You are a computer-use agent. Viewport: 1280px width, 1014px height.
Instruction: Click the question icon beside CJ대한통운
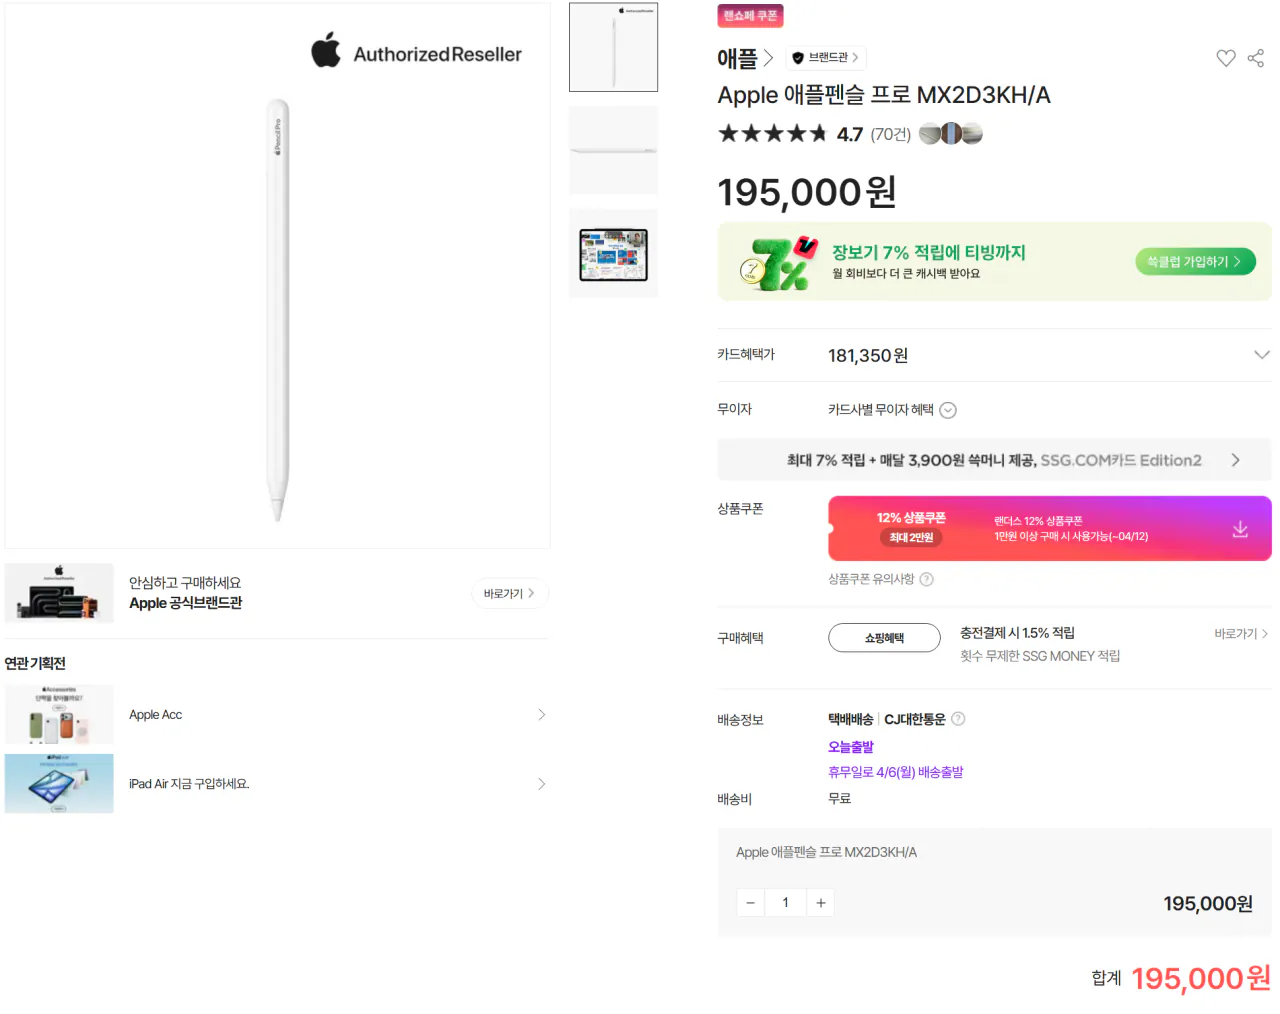click(958, 718)
